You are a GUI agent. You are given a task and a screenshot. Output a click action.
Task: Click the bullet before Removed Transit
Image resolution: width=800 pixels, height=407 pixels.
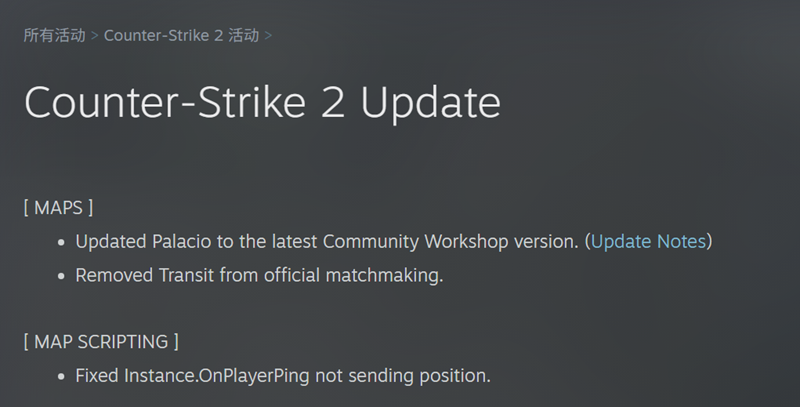[61, 275]
